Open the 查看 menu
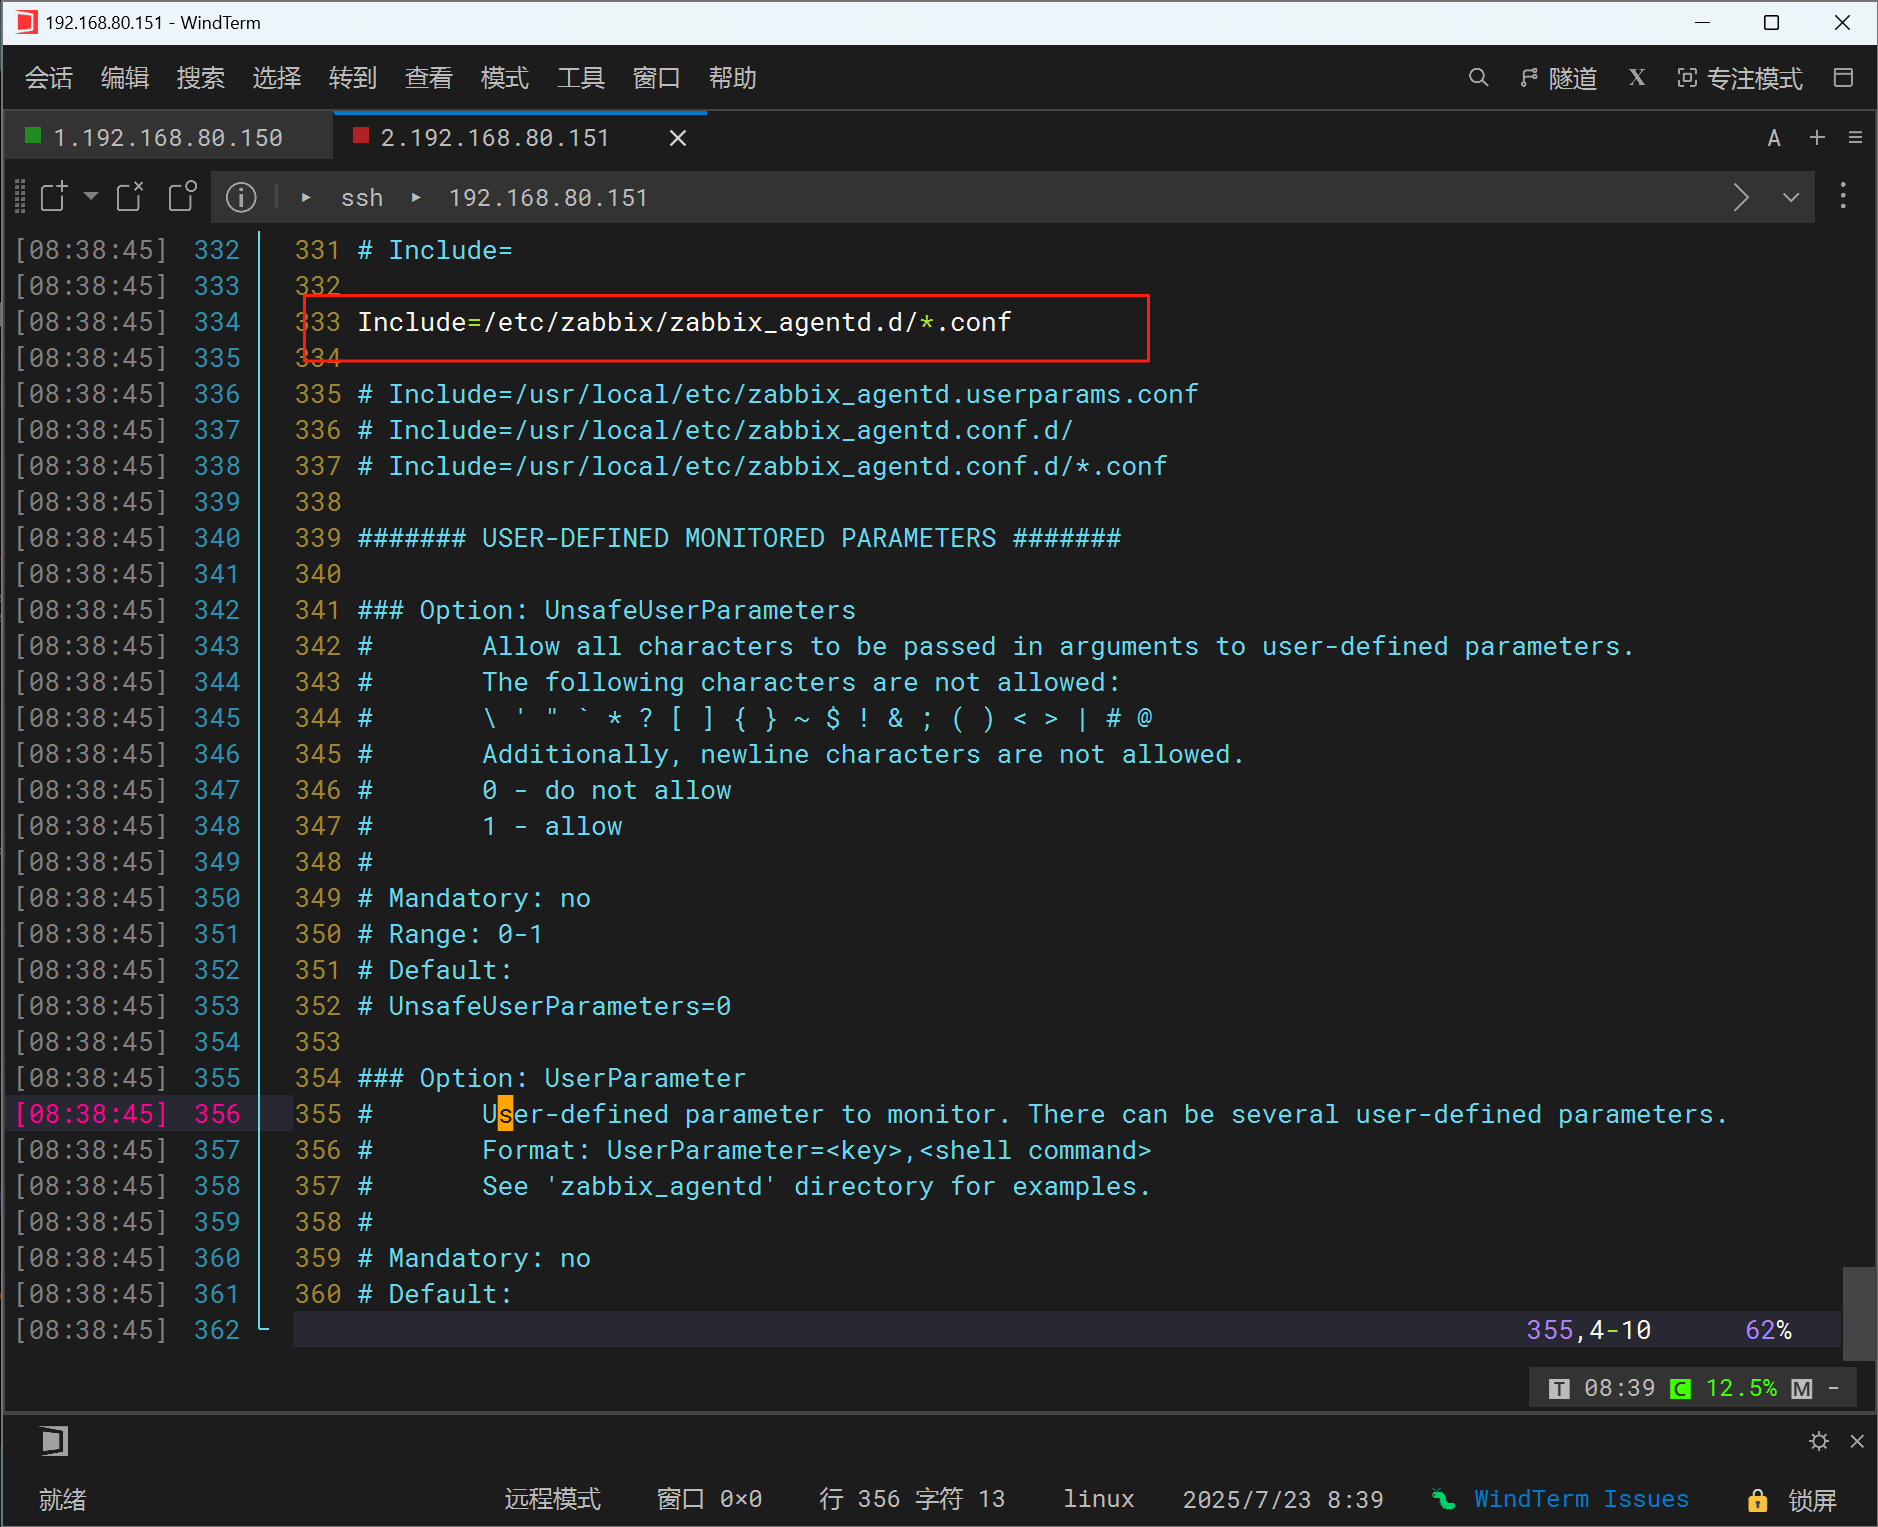This screenshot has width=1878, height=1527. click(x=429, y=78)
